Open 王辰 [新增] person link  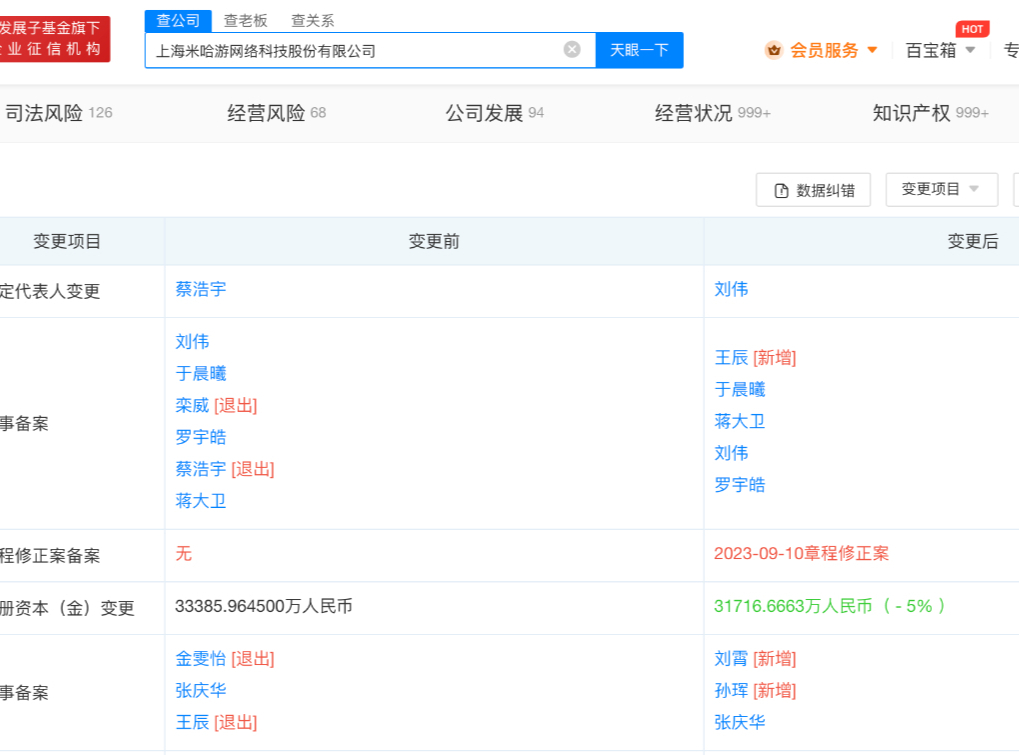pos(731,357)
